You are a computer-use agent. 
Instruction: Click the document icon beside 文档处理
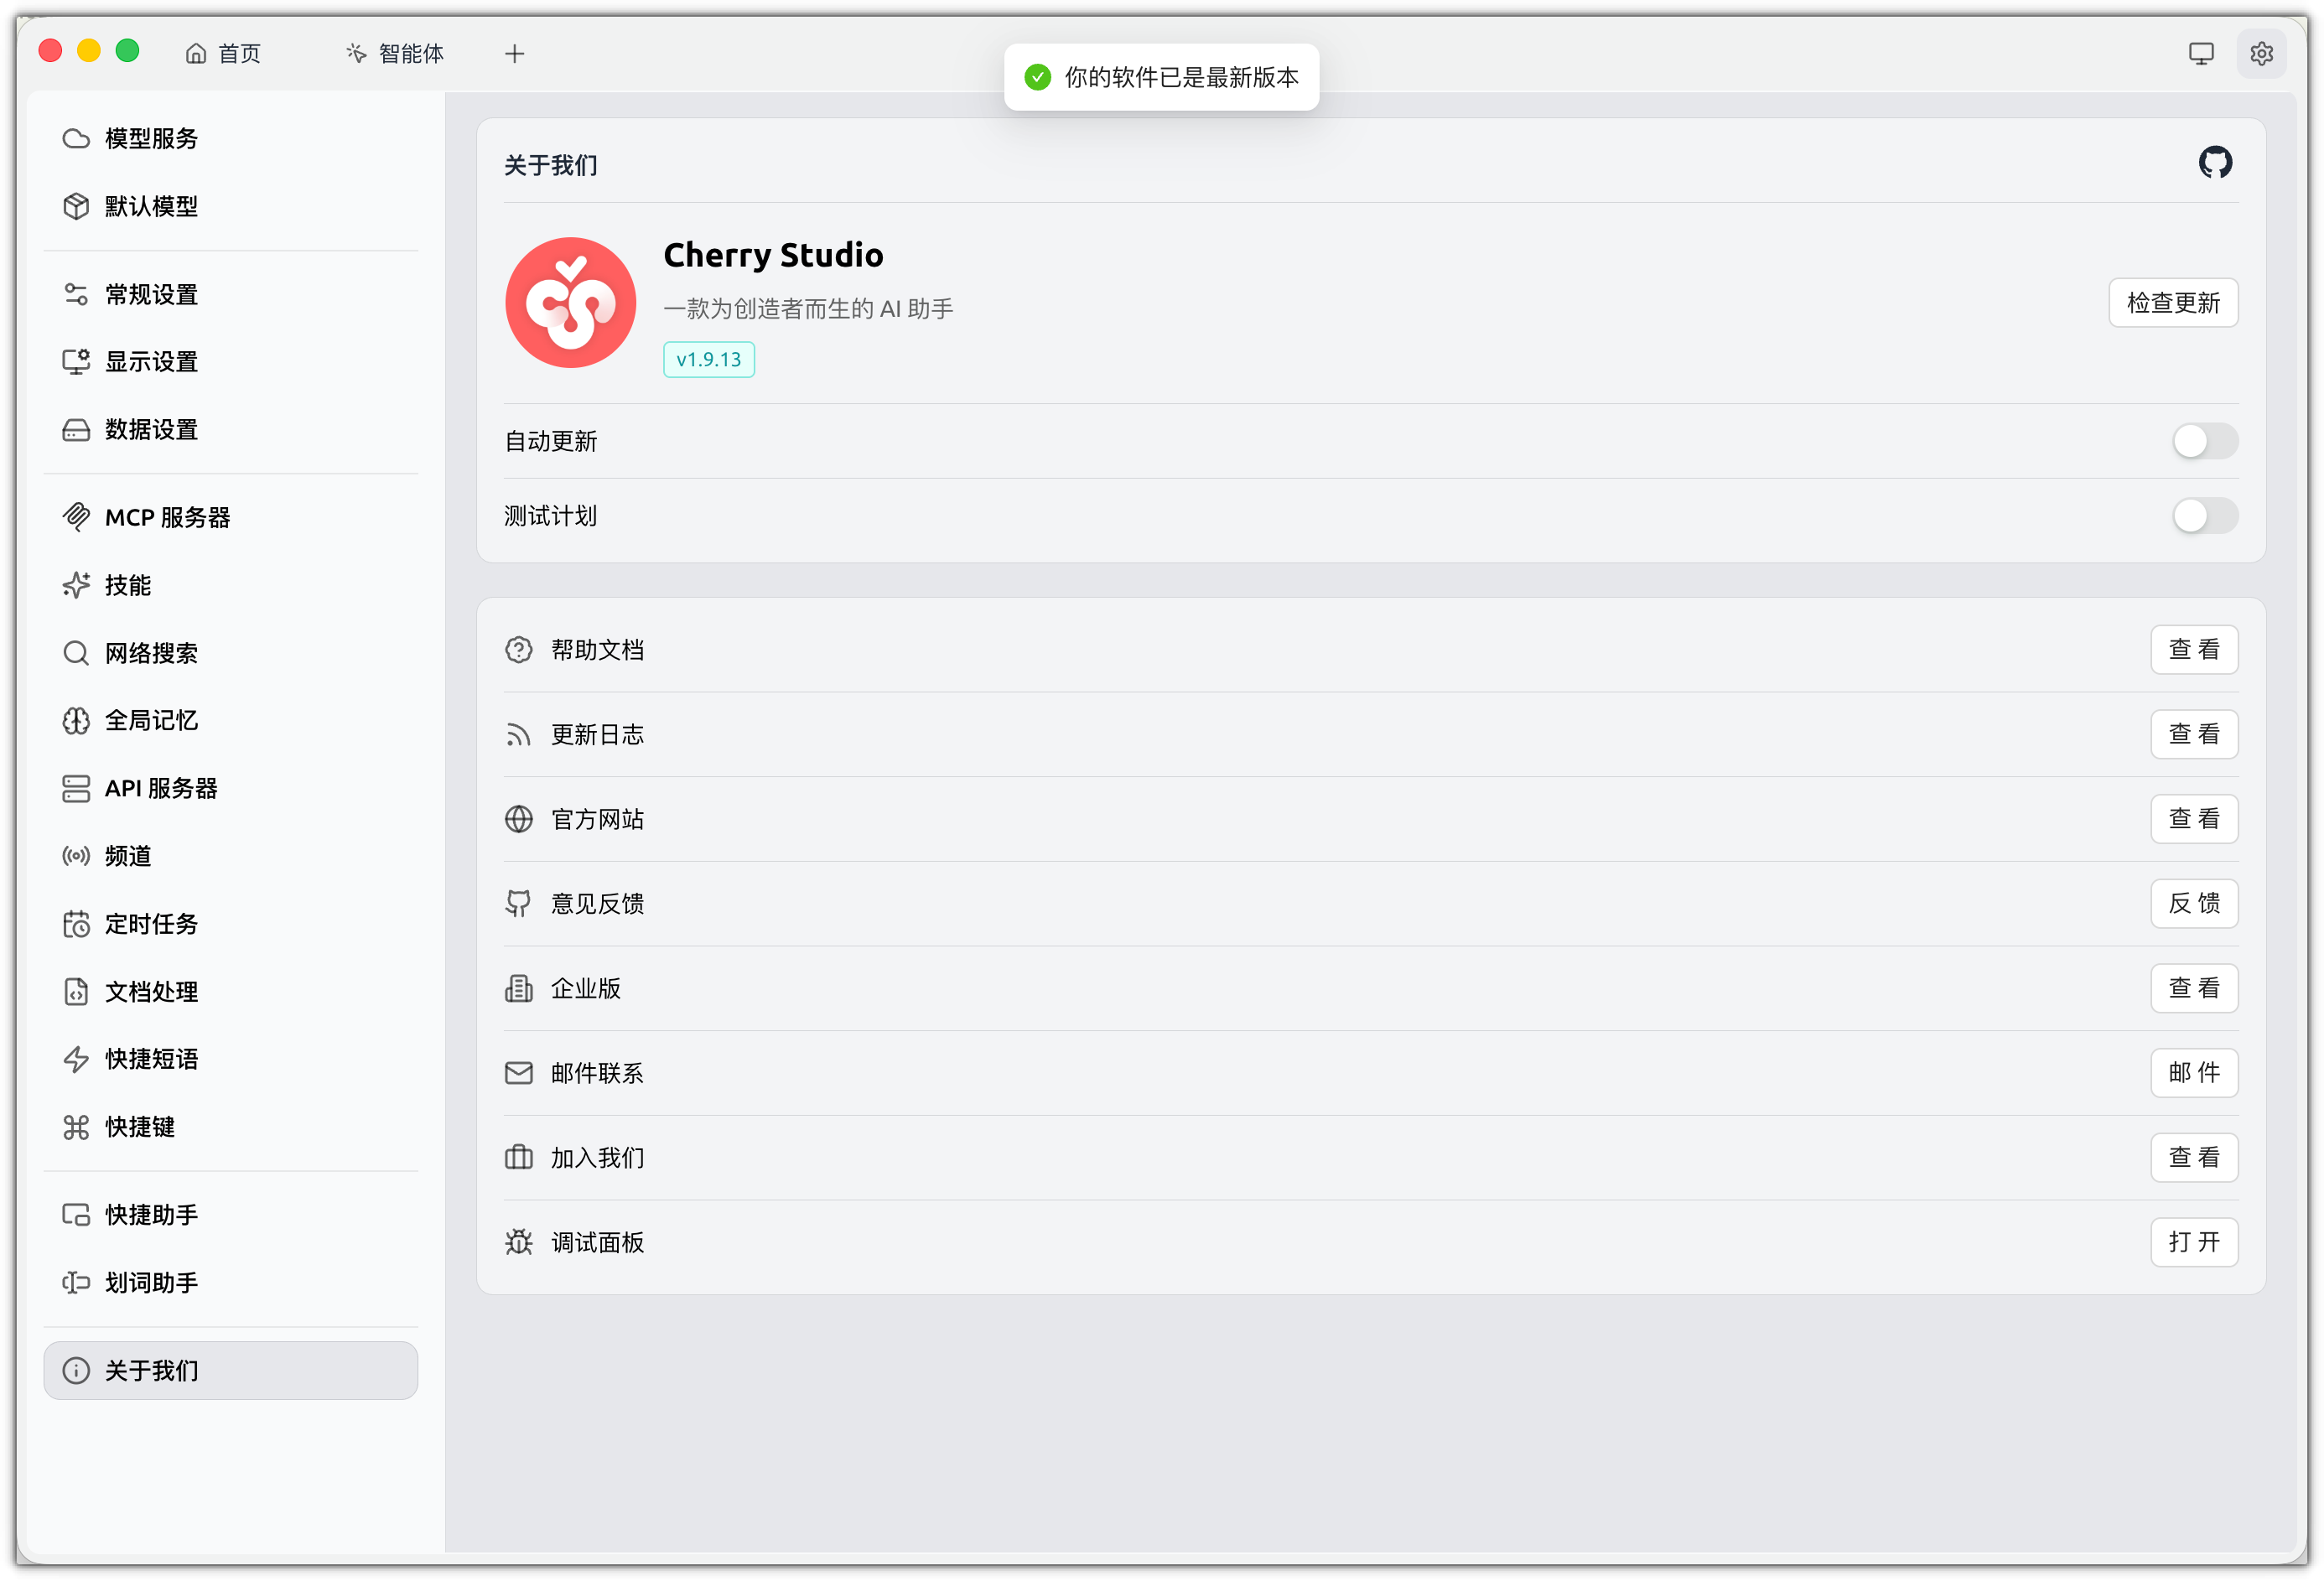(76, 991)
